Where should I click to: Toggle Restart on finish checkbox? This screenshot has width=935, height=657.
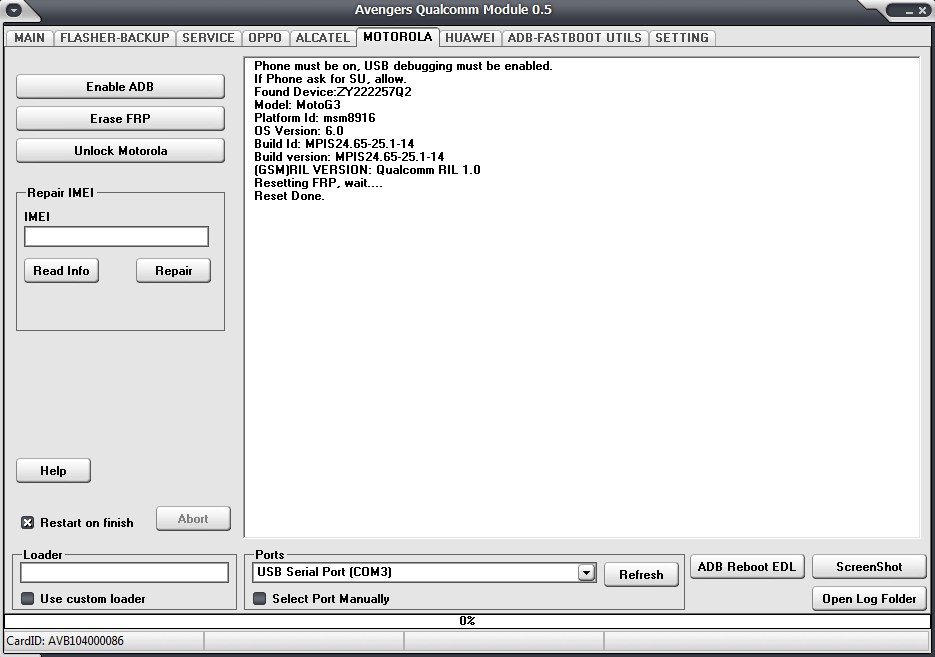pos(27,523)
